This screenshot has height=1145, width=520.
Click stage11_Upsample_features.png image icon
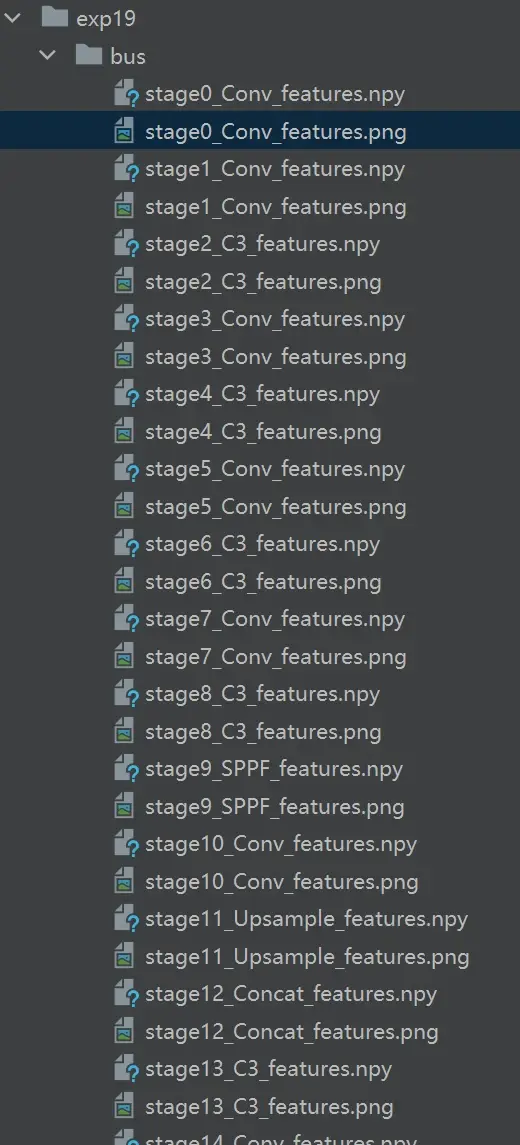[124, 957]
